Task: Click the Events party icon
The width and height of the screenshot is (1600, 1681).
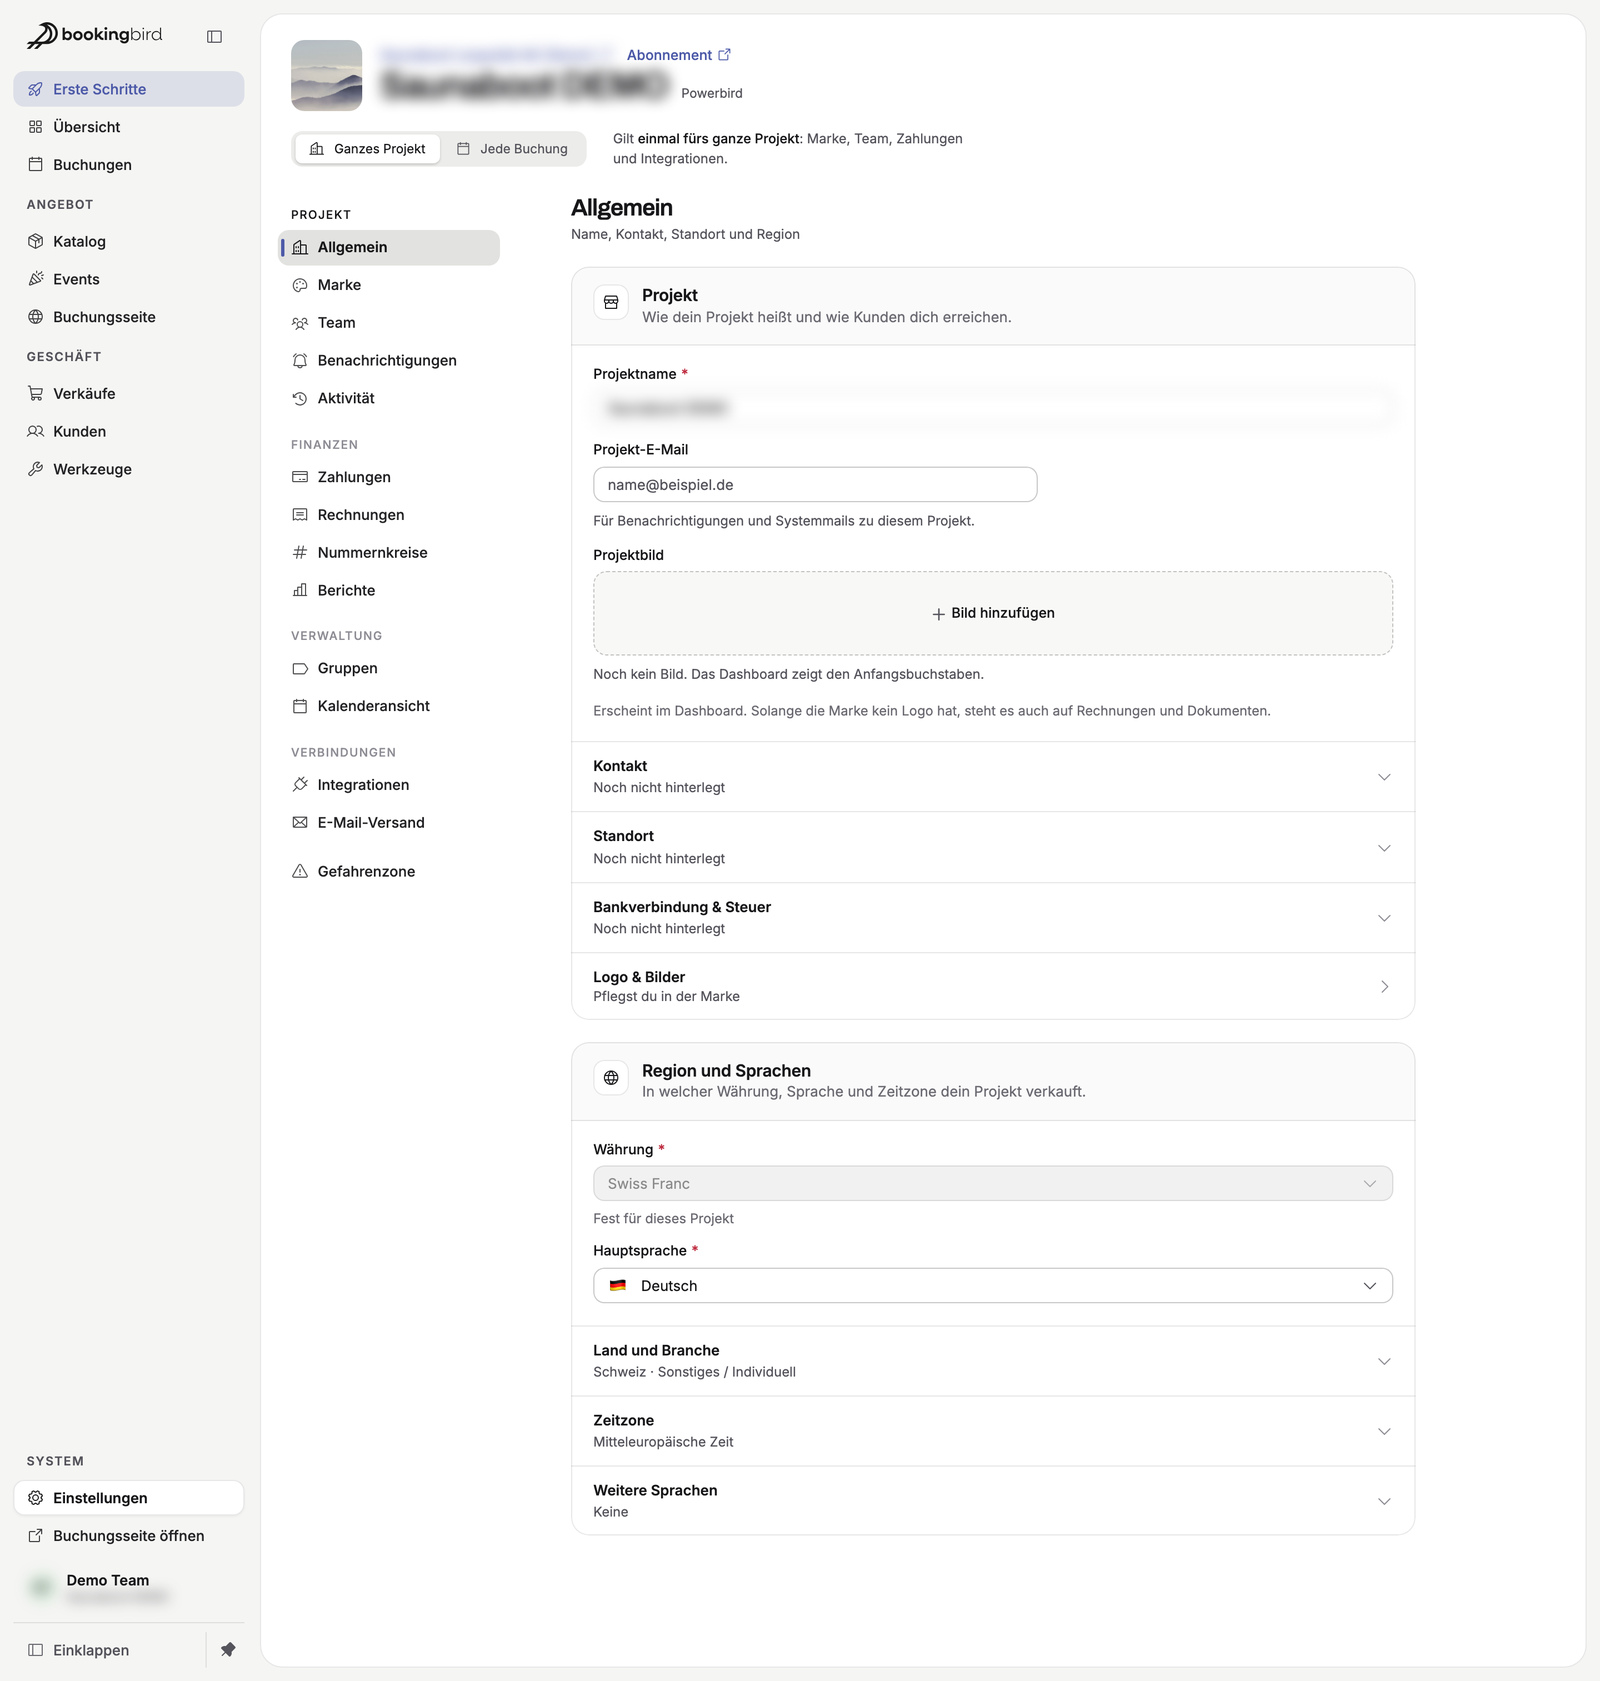Action: coord(36,279)
